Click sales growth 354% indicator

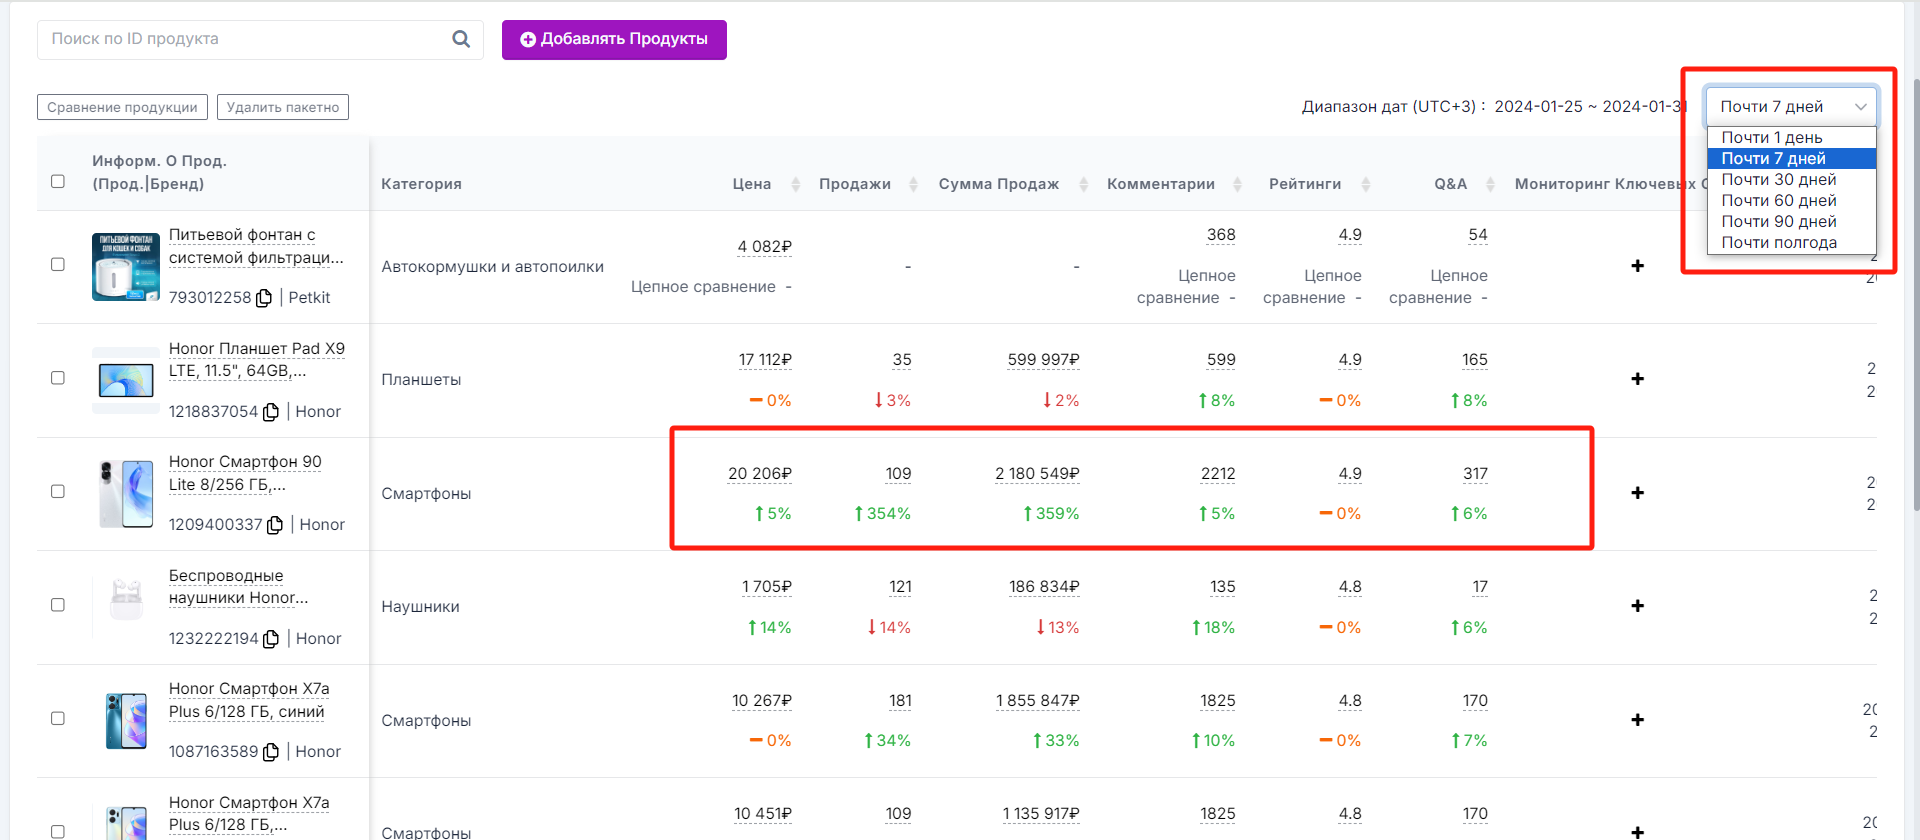click(882, 514)
